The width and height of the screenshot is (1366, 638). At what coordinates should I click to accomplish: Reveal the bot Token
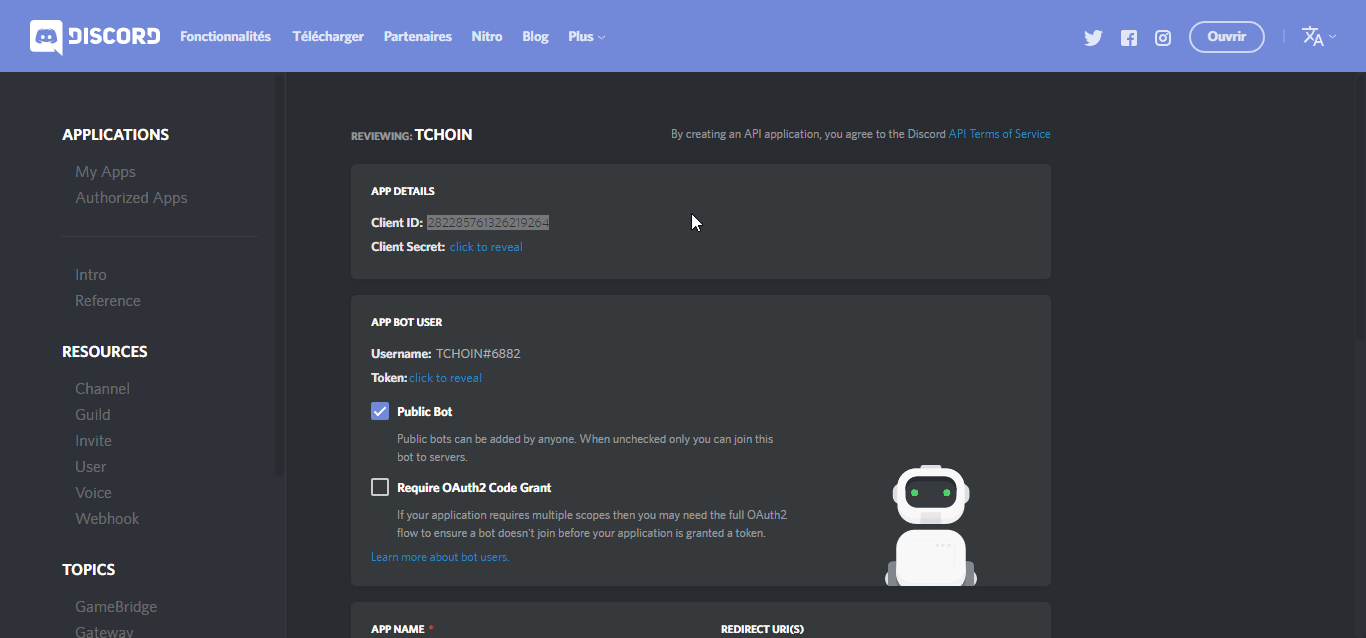pos(446,378)
